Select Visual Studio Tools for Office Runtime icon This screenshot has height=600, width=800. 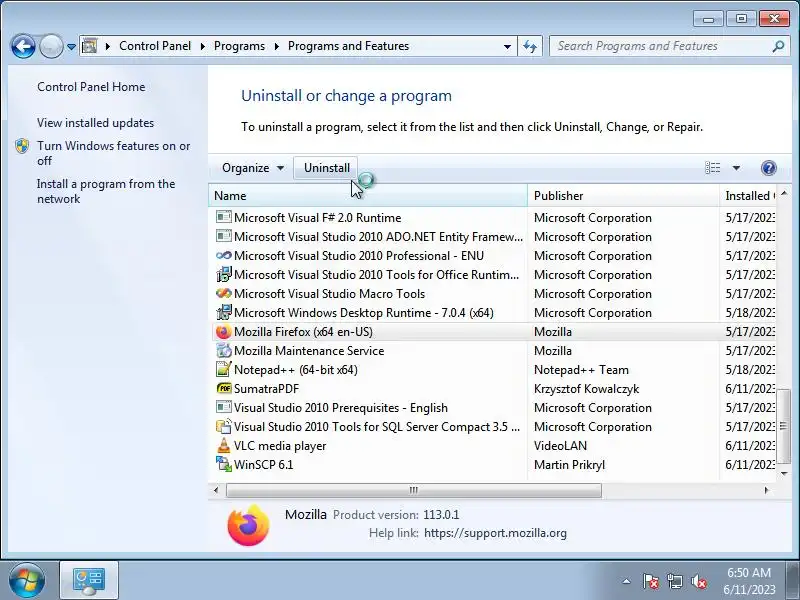[x=223, y=274]
